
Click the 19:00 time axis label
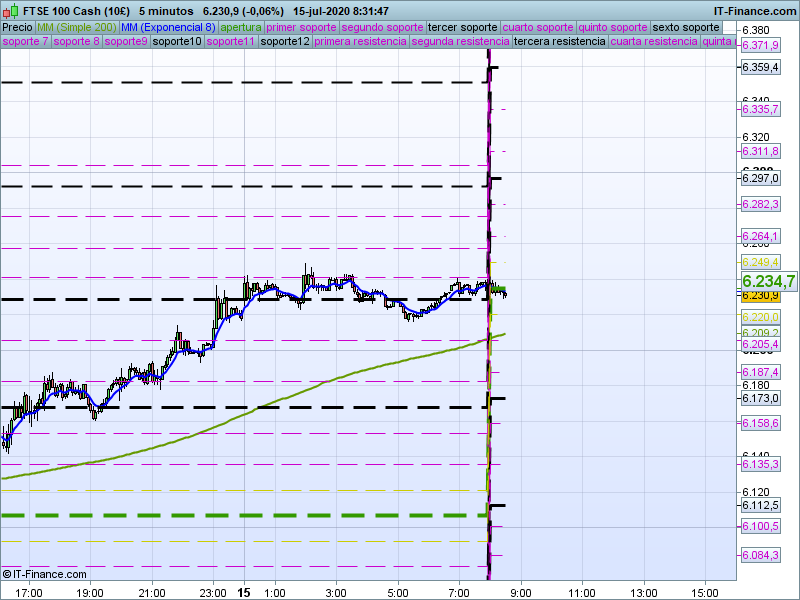coord(90,593)
